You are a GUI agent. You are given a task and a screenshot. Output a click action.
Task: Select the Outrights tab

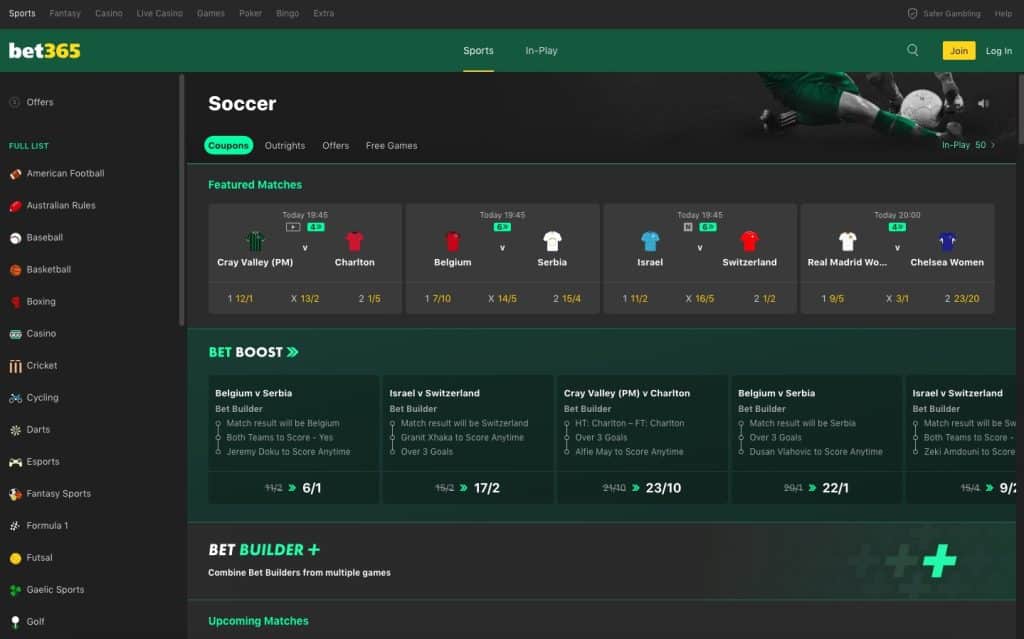(285, 145)
